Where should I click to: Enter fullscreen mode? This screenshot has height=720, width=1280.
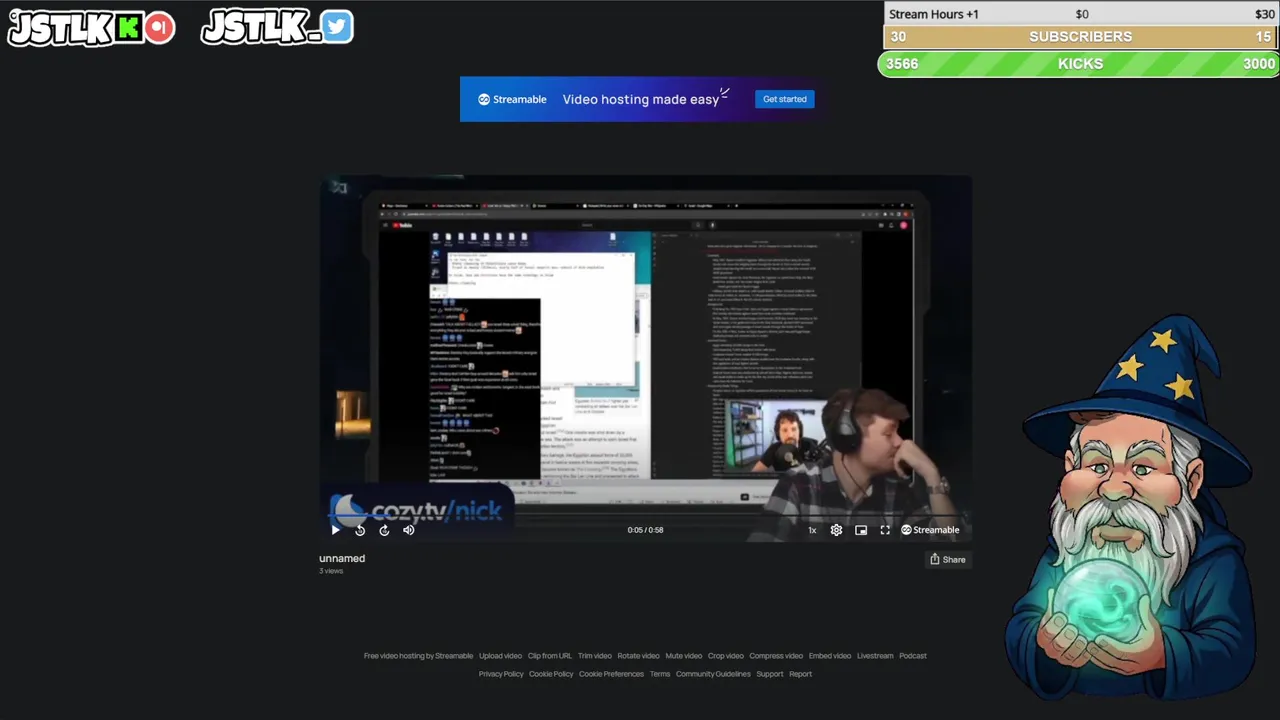[x=885, y=530]
